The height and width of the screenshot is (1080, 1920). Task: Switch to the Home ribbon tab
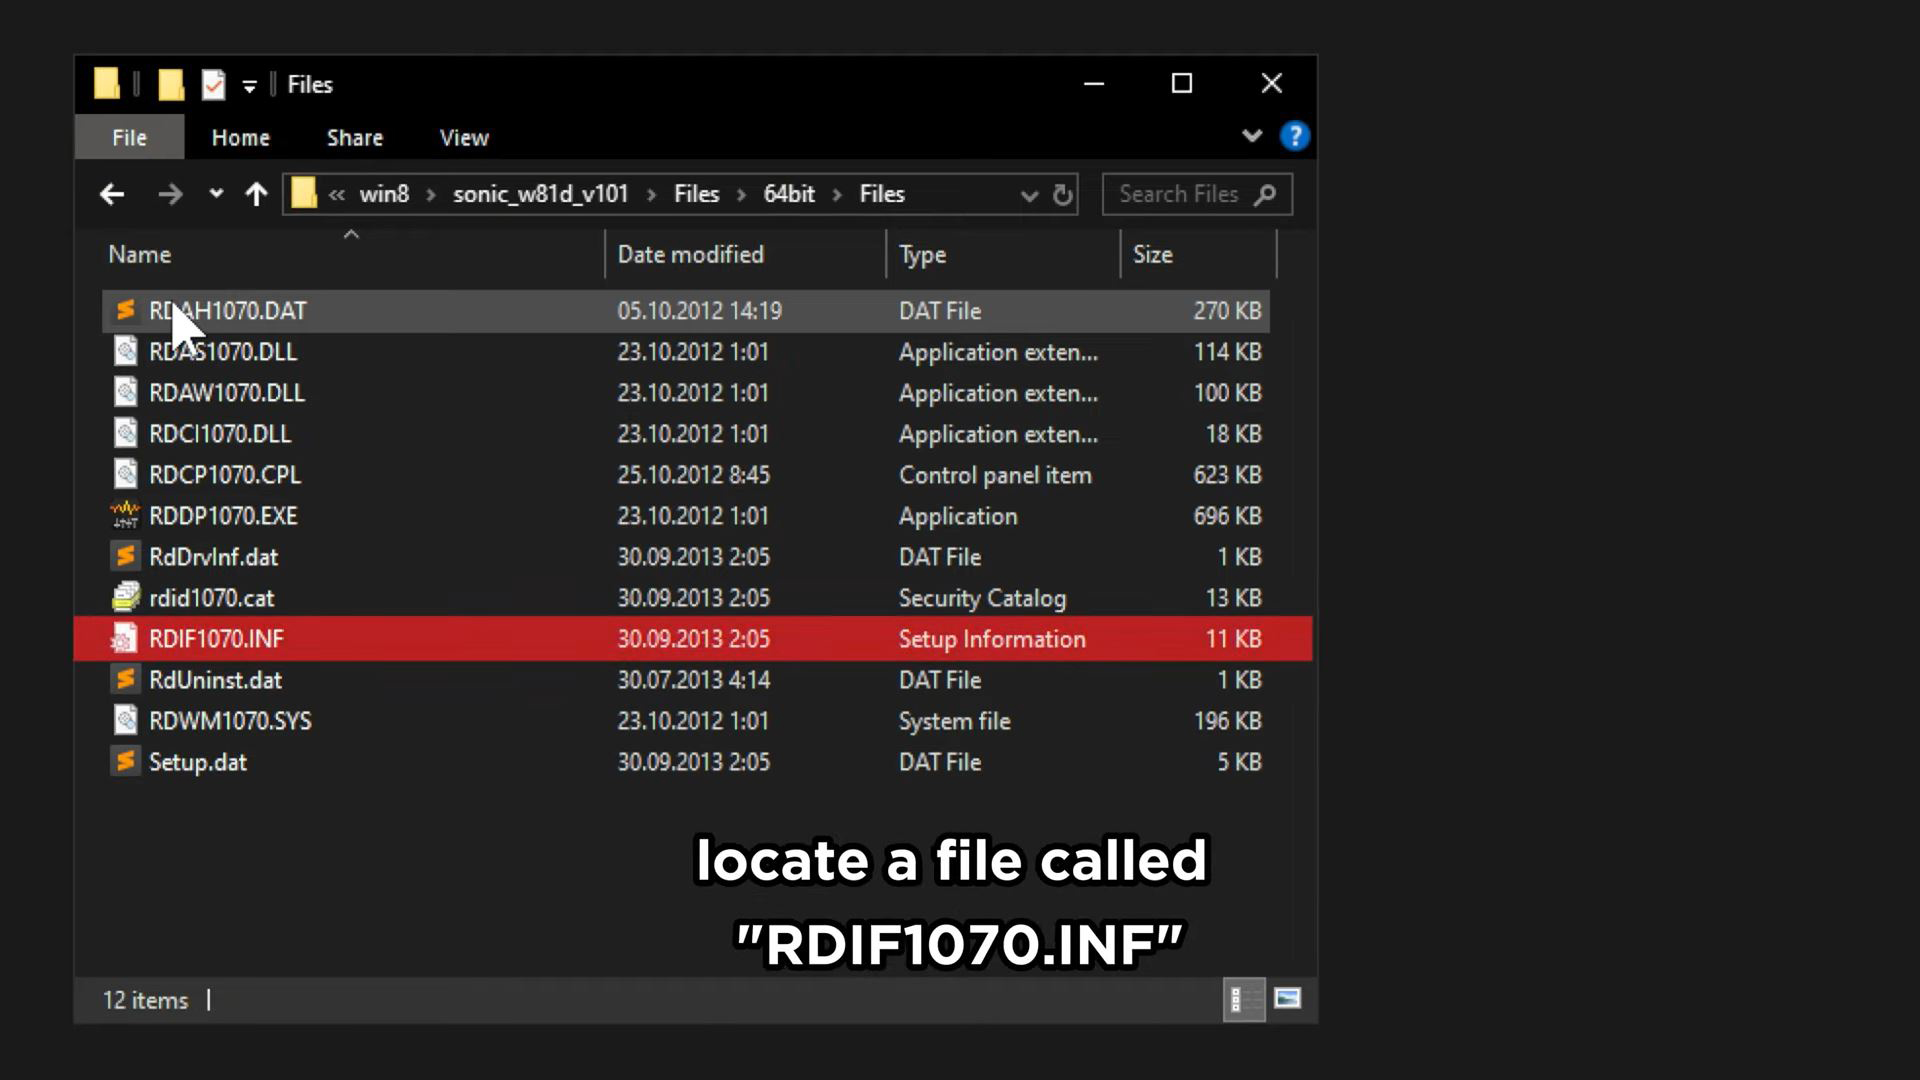[x=241, y=138]
